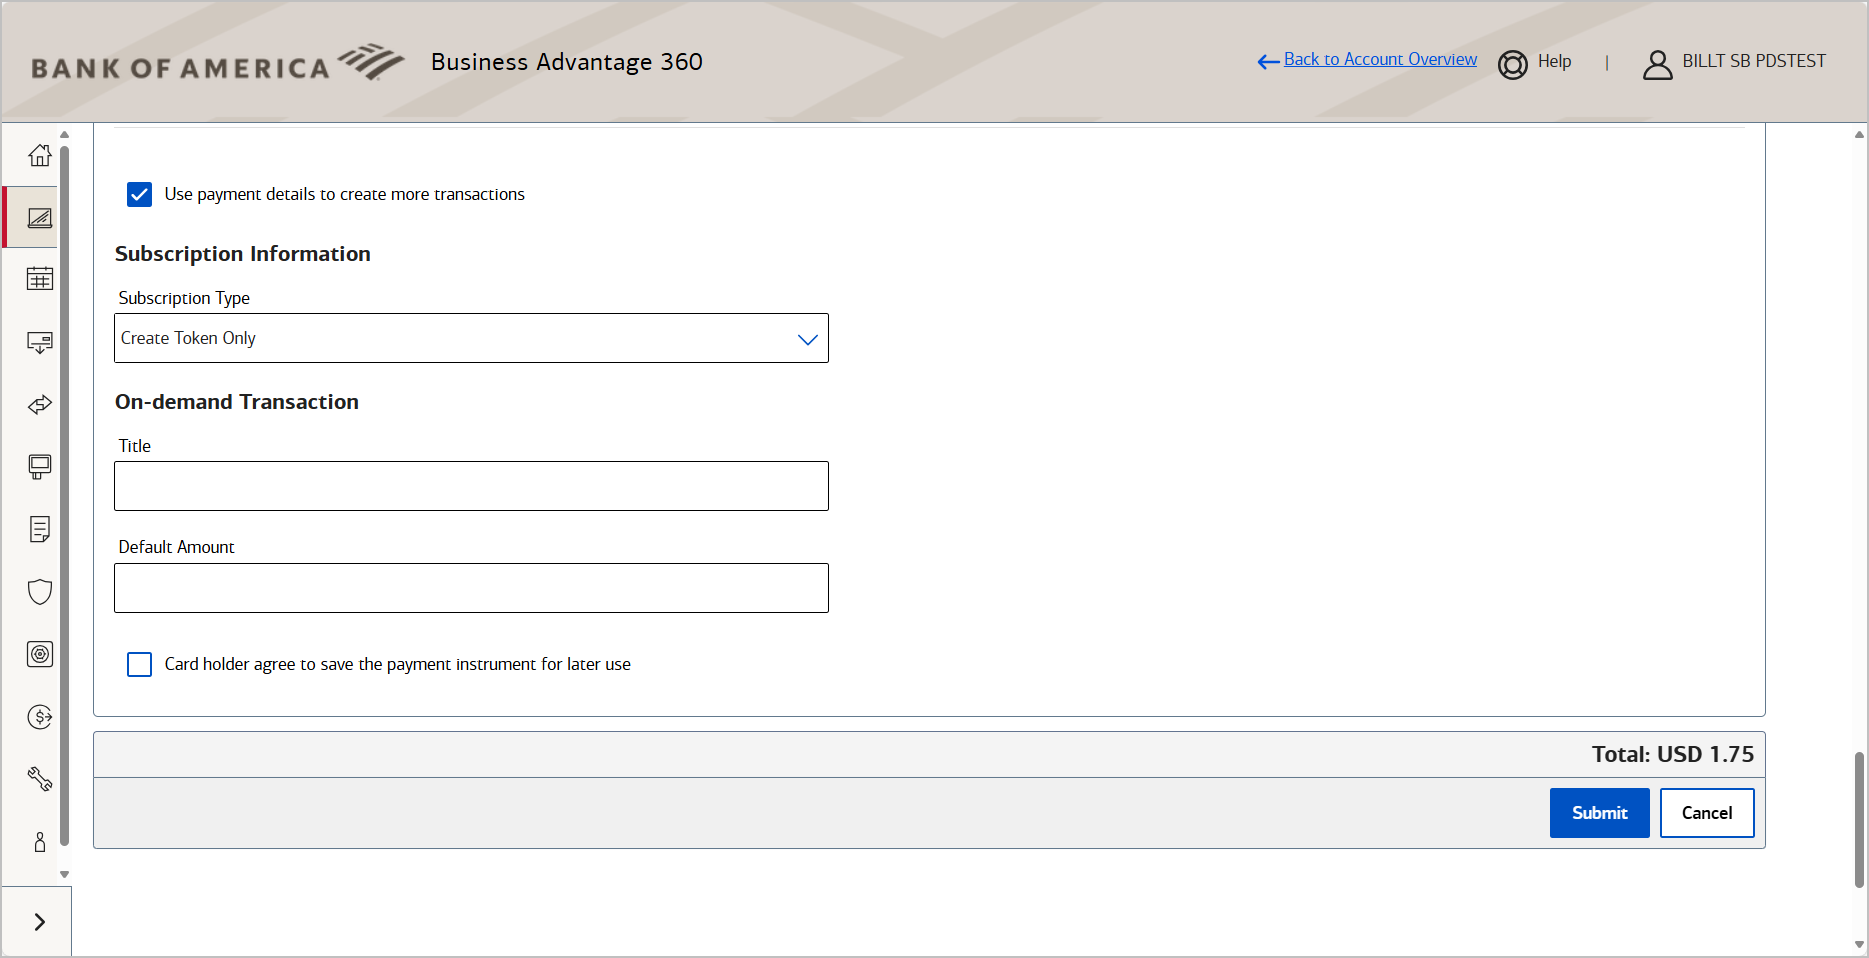
Task: Open the double-arrow transfer icon in sidebar
Action: click(x=40, y=405)
